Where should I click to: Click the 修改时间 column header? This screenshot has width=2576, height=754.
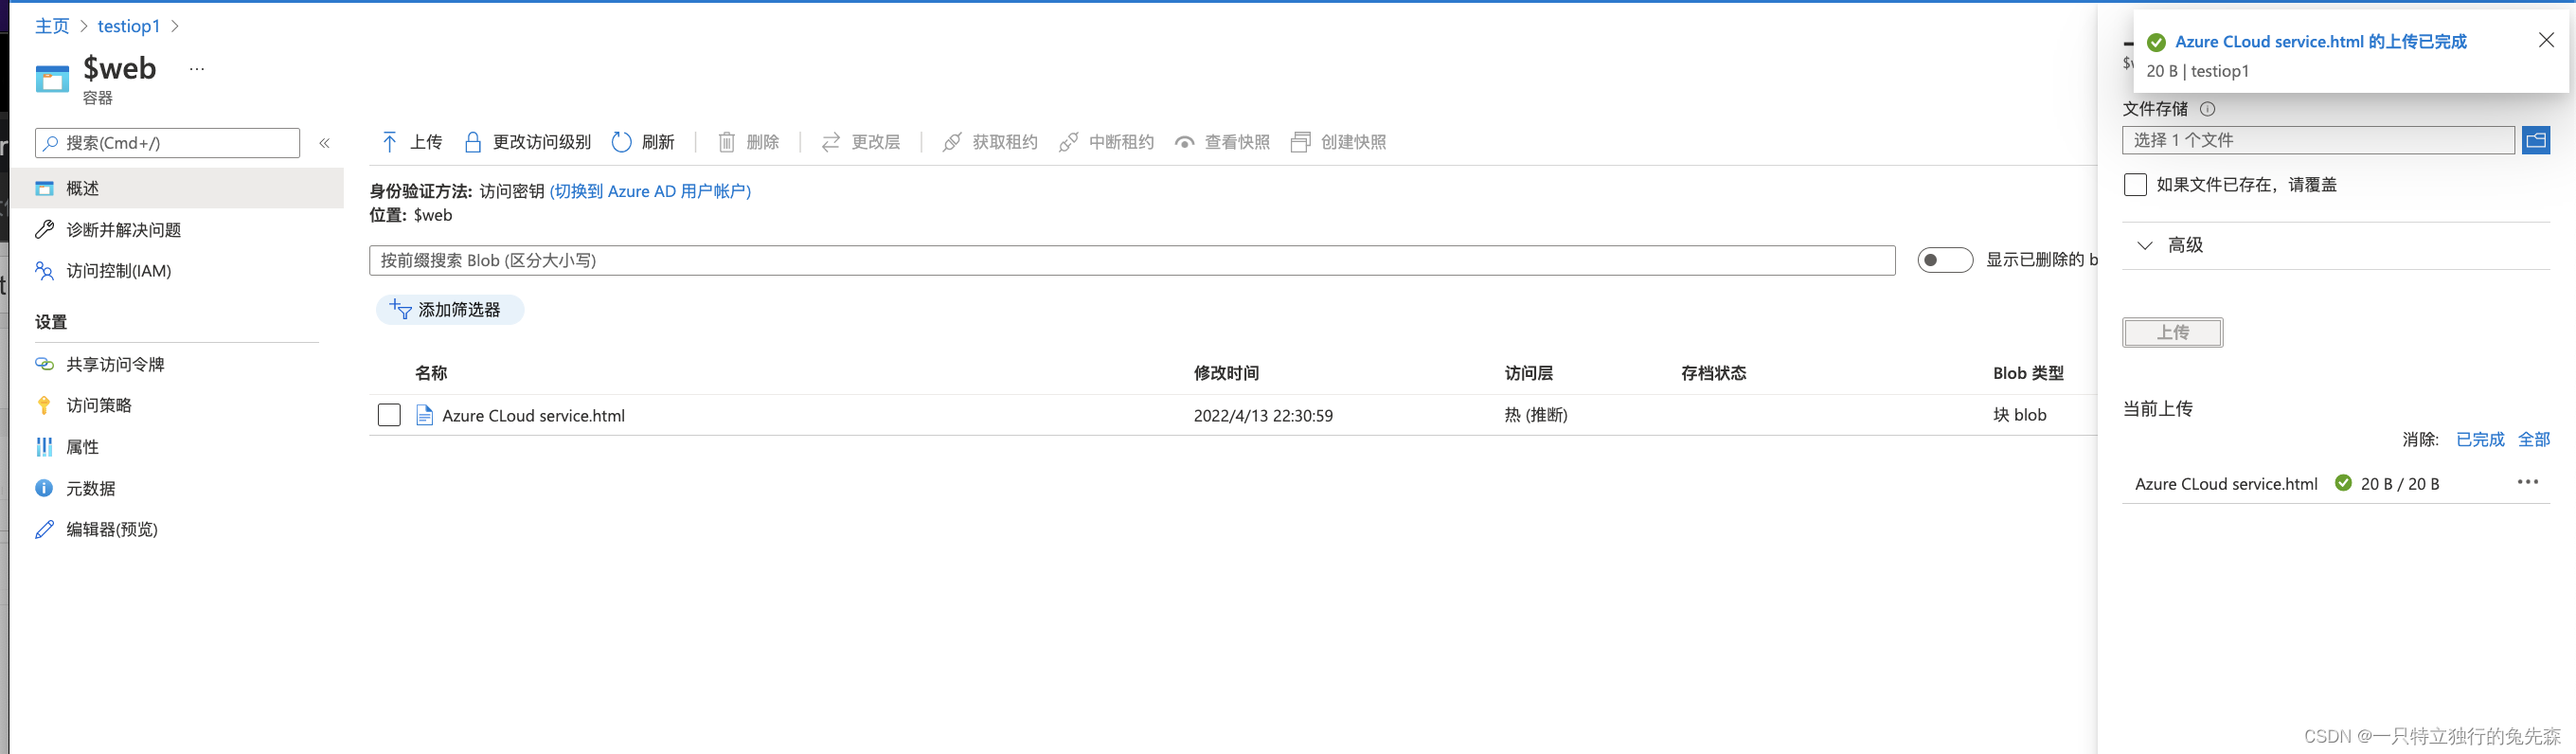1226,373
